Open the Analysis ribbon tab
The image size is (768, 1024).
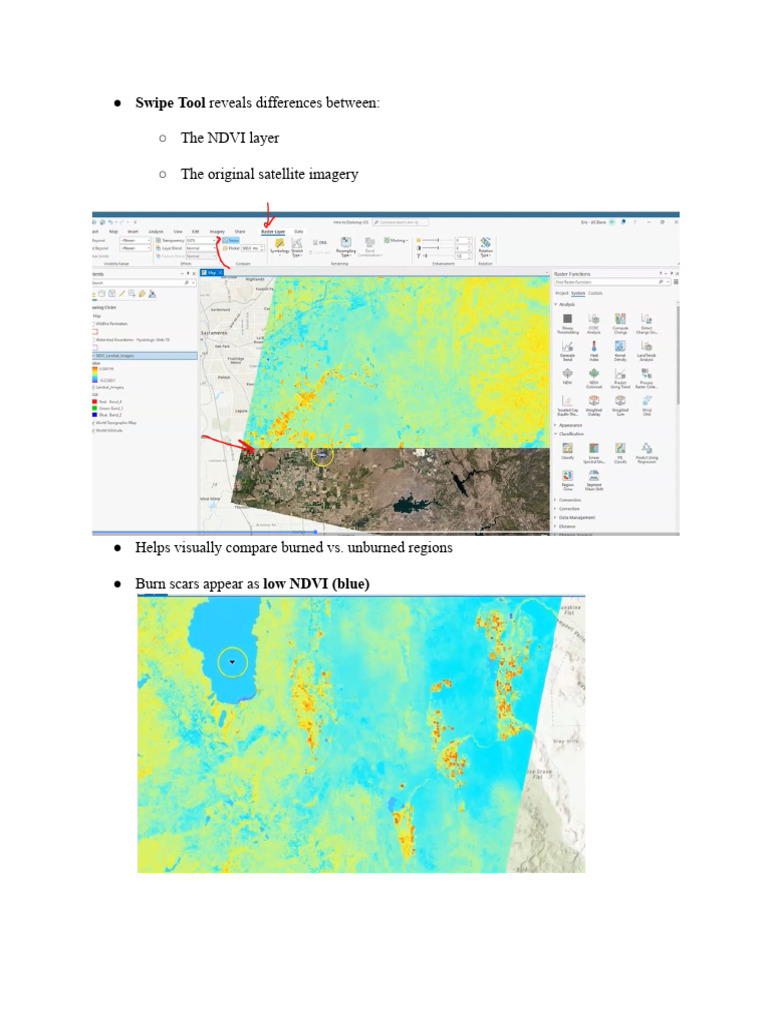click(x=155, y=231)
